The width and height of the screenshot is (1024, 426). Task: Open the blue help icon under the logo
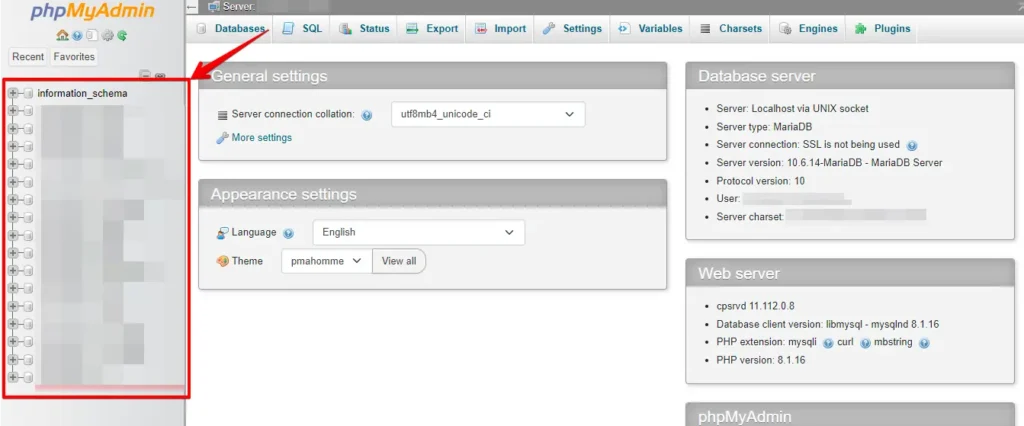(x=77, y=35)
